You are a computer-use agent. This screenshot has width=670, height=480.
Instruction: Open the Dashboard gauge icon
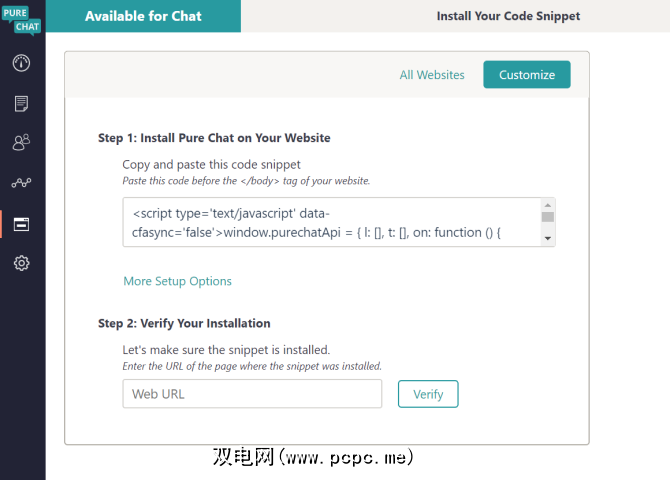pos(22,63)
